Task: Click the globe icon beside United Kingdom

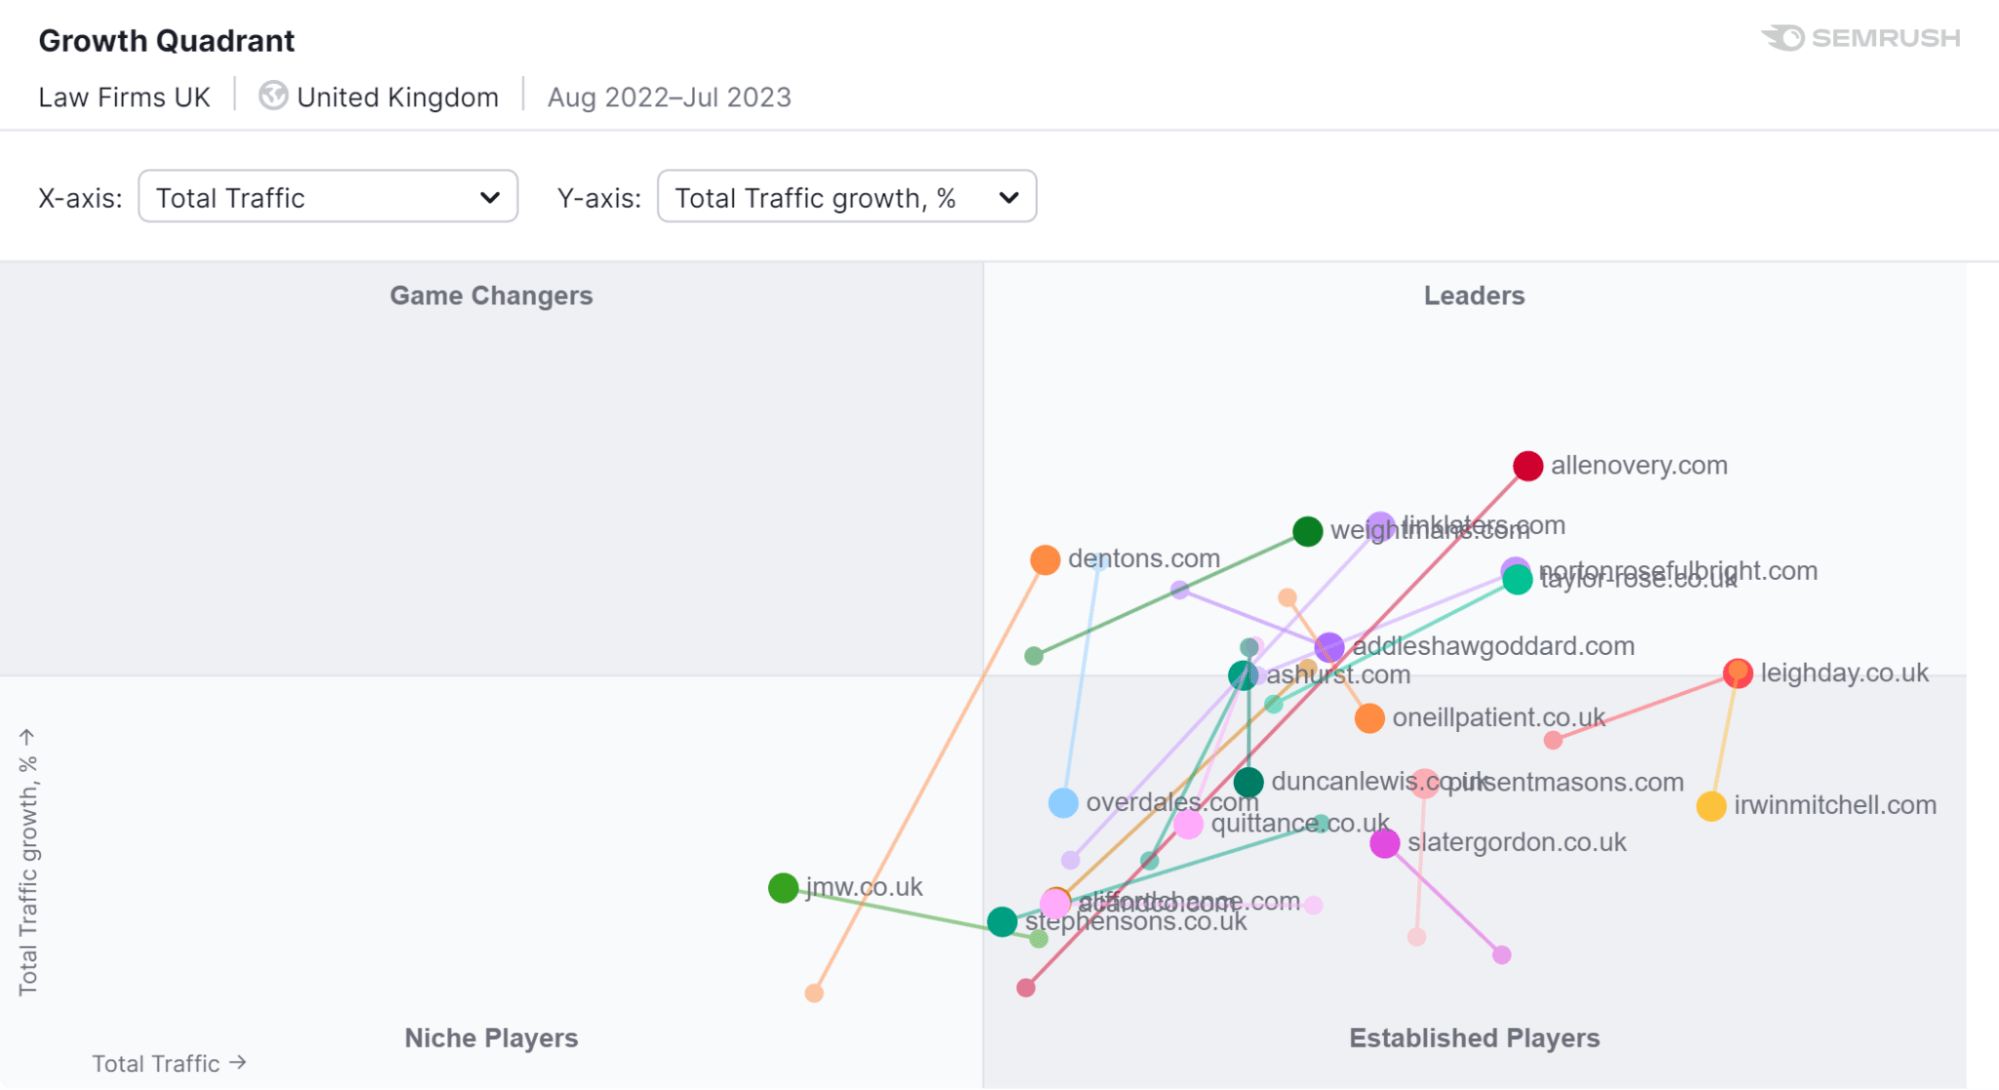Action: [273, 96]
